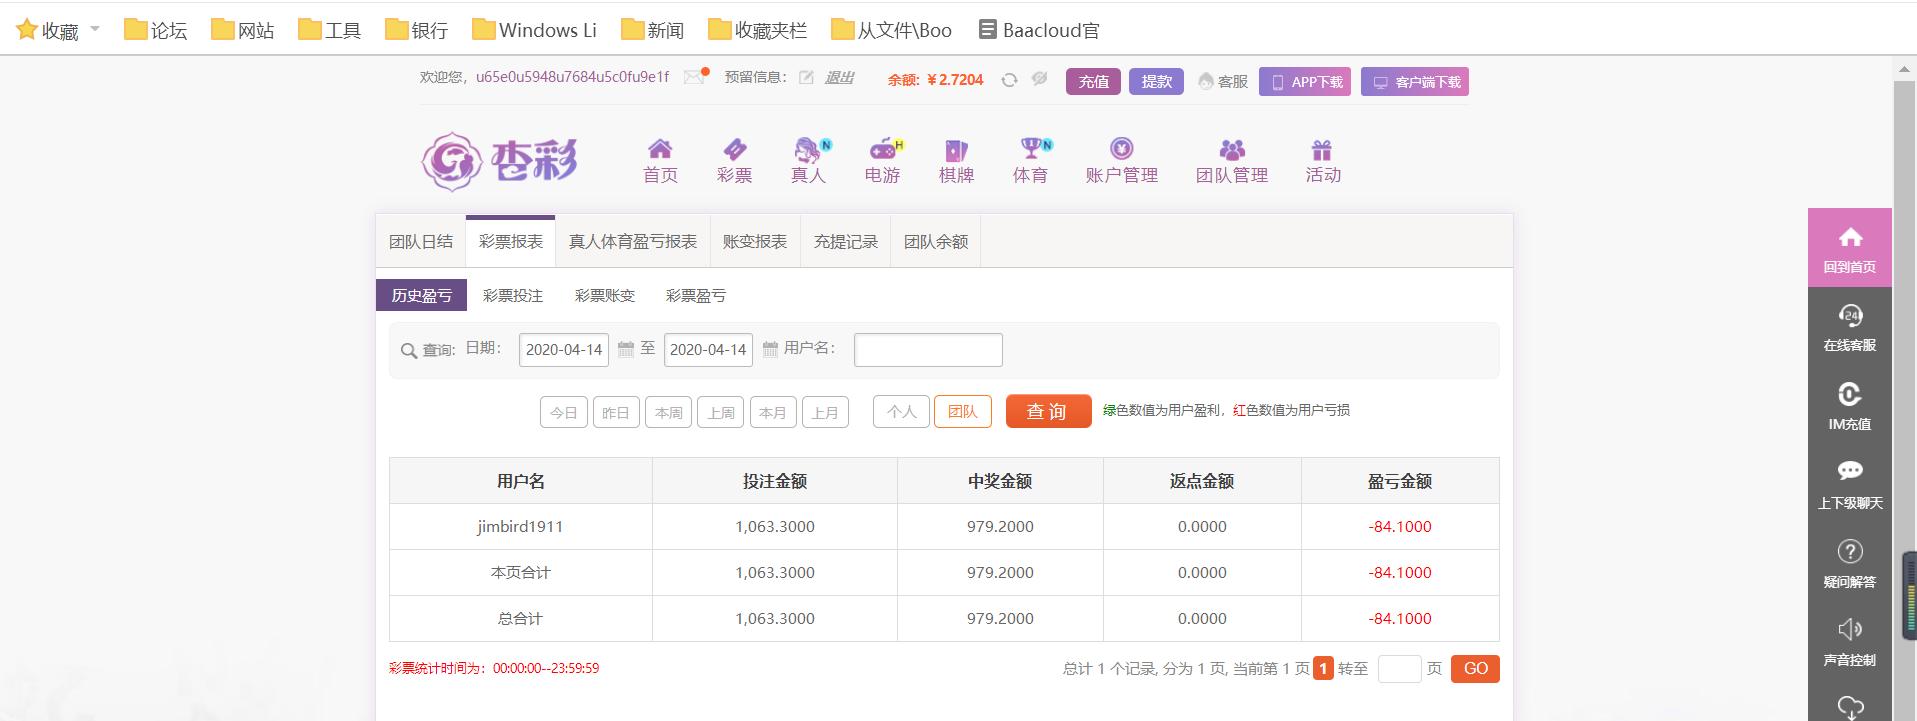1917x721 pixels.
Task: Open 彩票 lottery nav icon
Action: [x=734, y=161]
